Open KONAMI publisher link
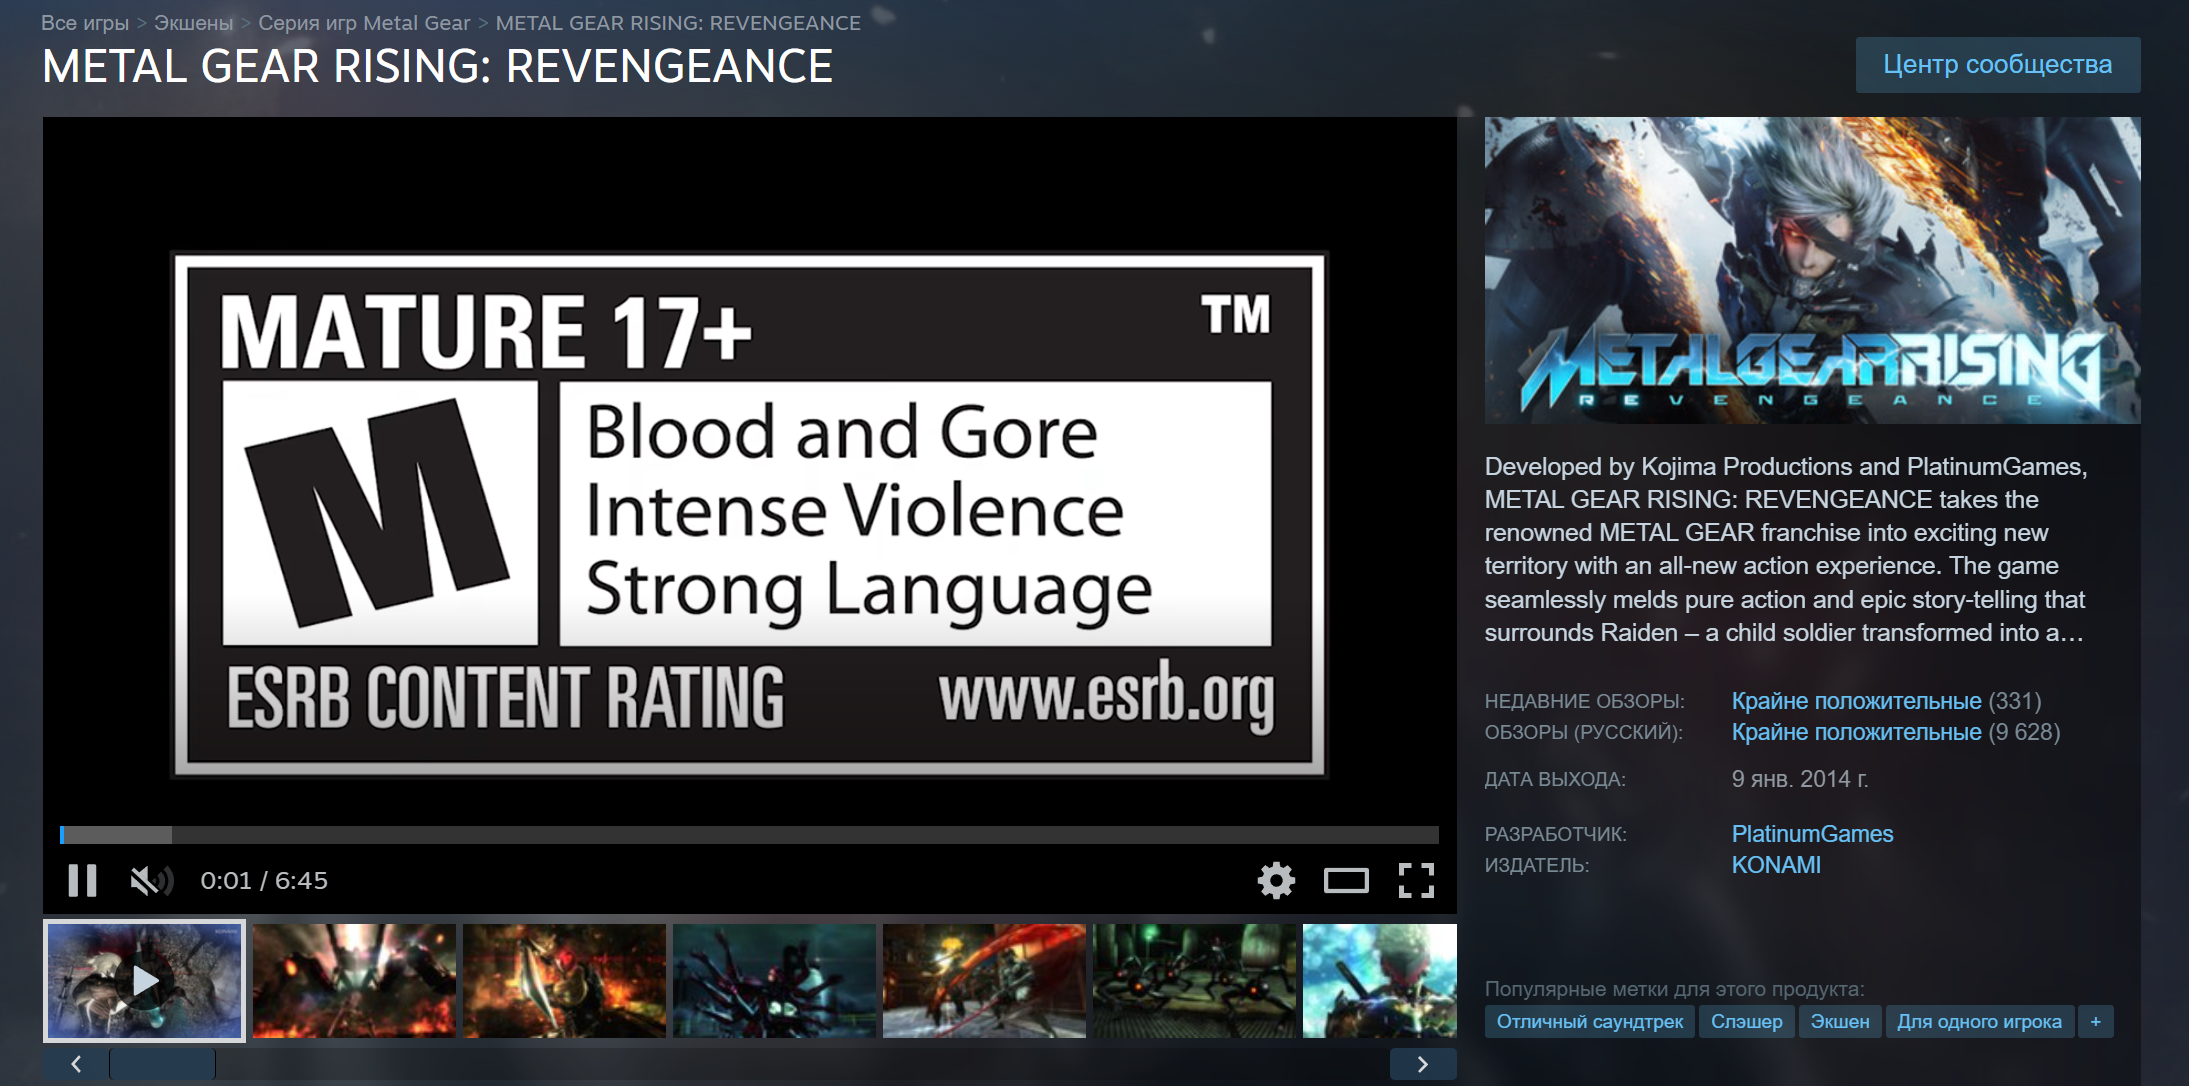The width and height of the screenshot is (2189, 1086). (1775, 865)
